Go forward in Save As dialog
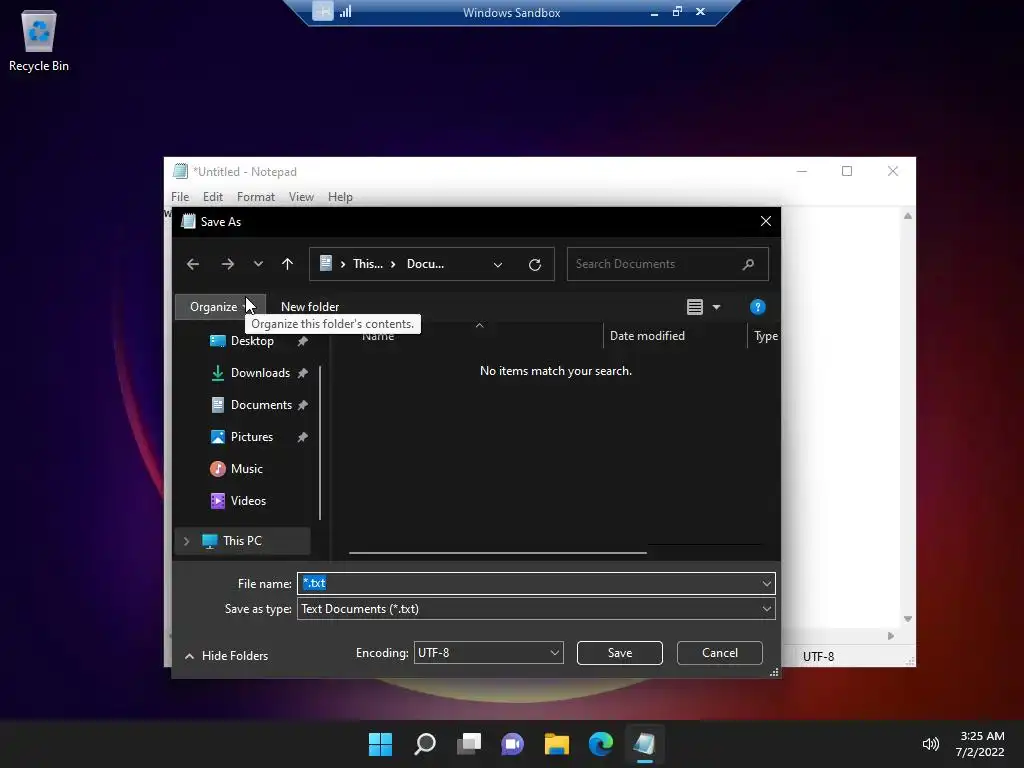The image size is (1024, 768). [227, 264]
